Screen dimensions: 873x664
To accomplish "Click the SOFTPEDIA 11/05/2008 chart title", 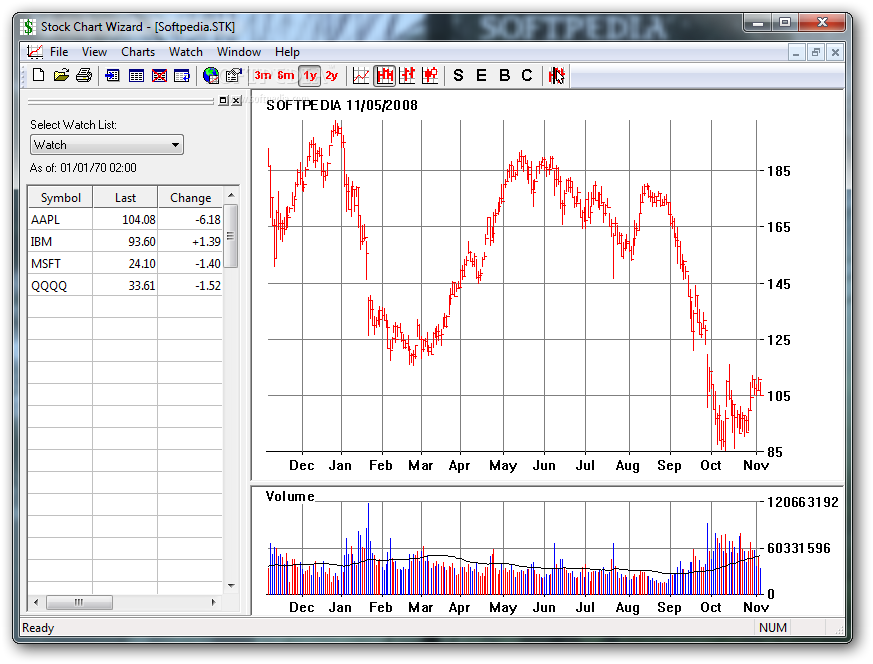I will pyautogui.click(x=342, y=105).
